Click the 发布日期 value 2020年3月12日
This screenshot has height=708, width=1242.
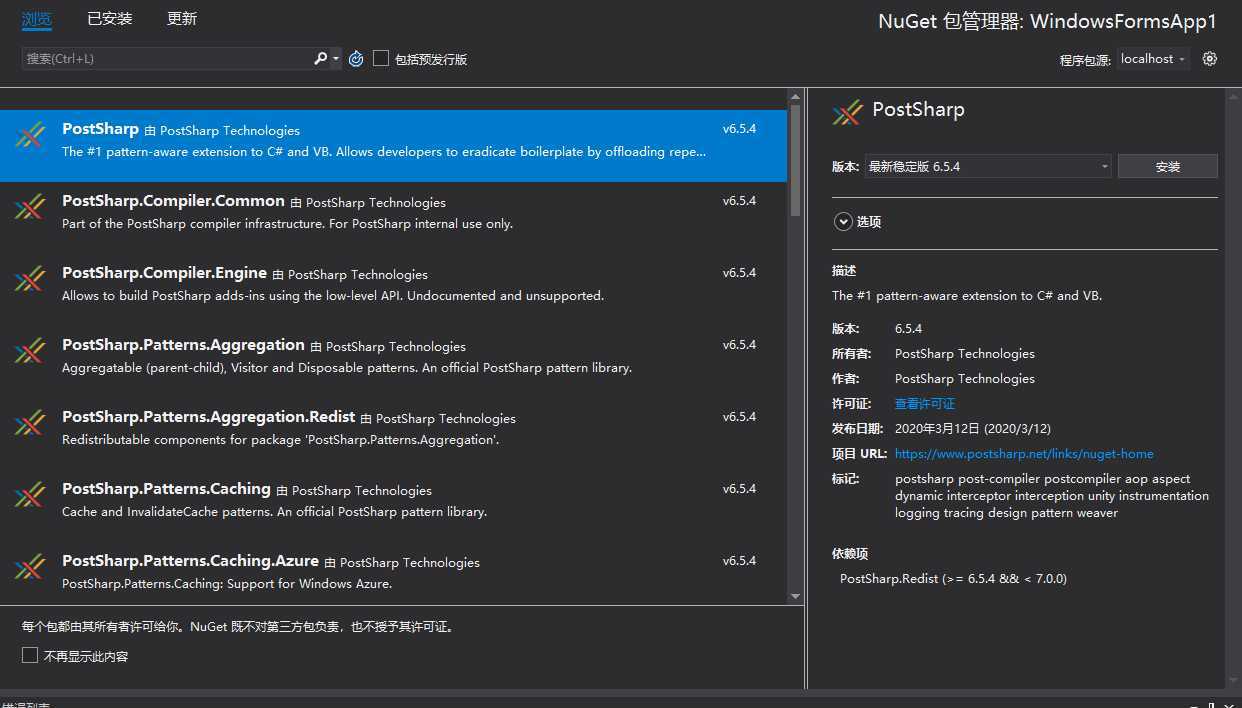(x=973, y=429)
